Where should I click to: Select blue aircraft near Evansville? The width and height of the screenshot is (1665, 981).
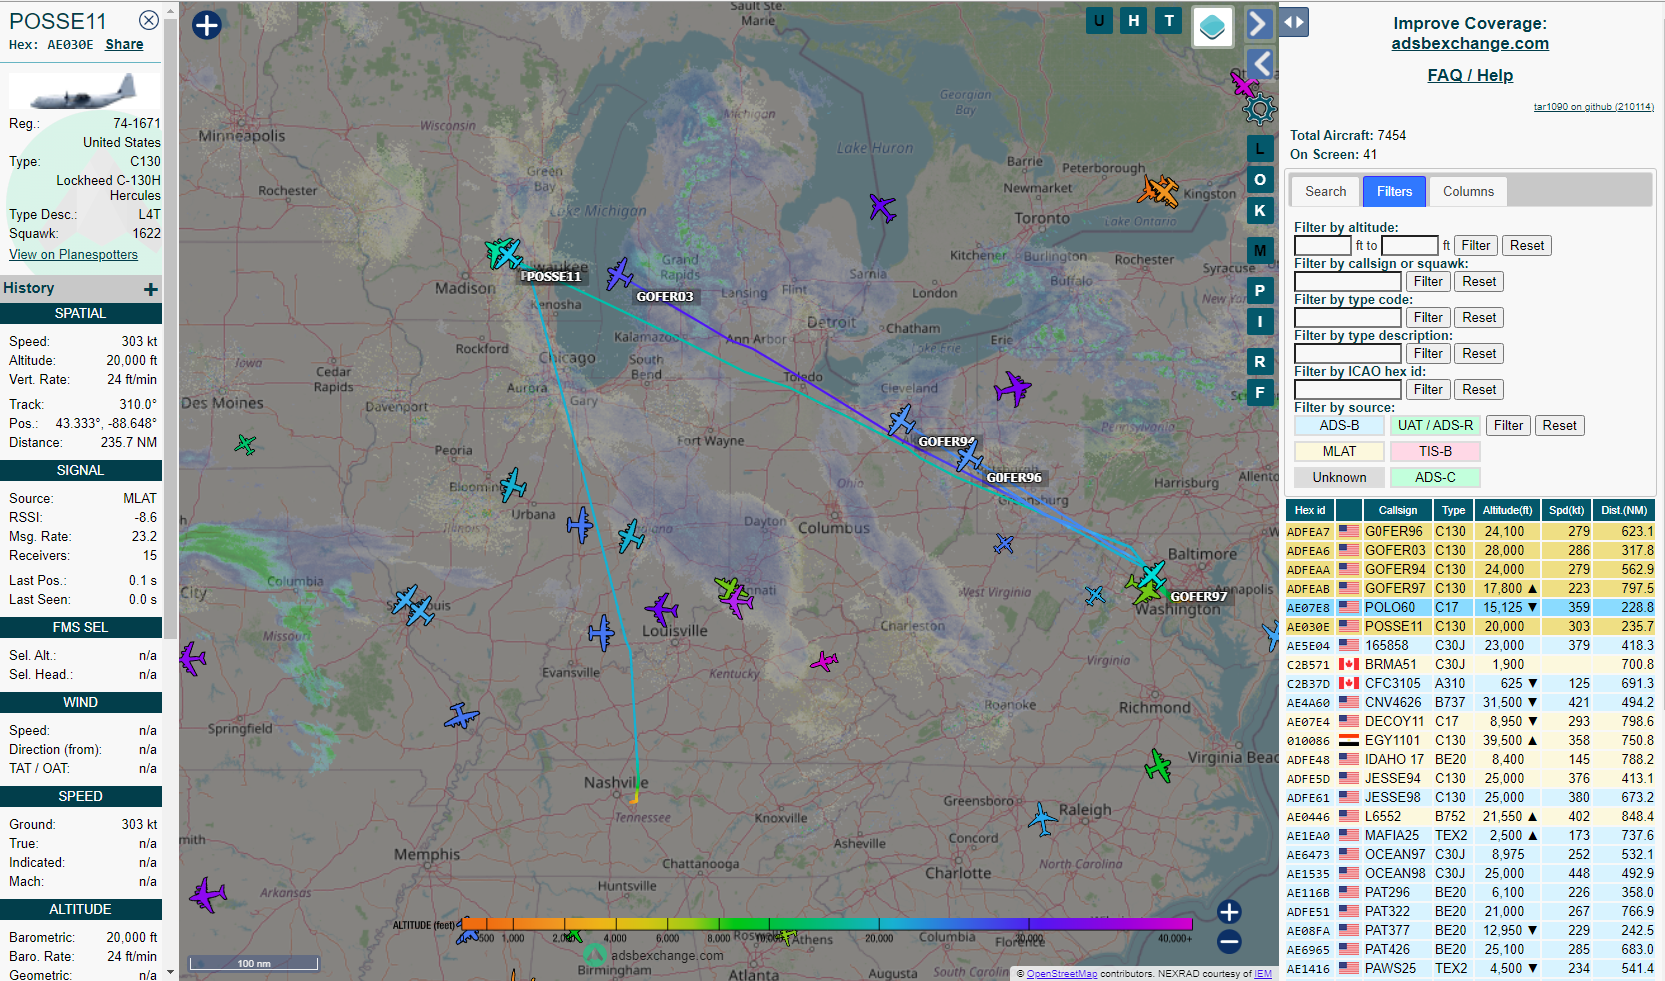pos(600,633)
